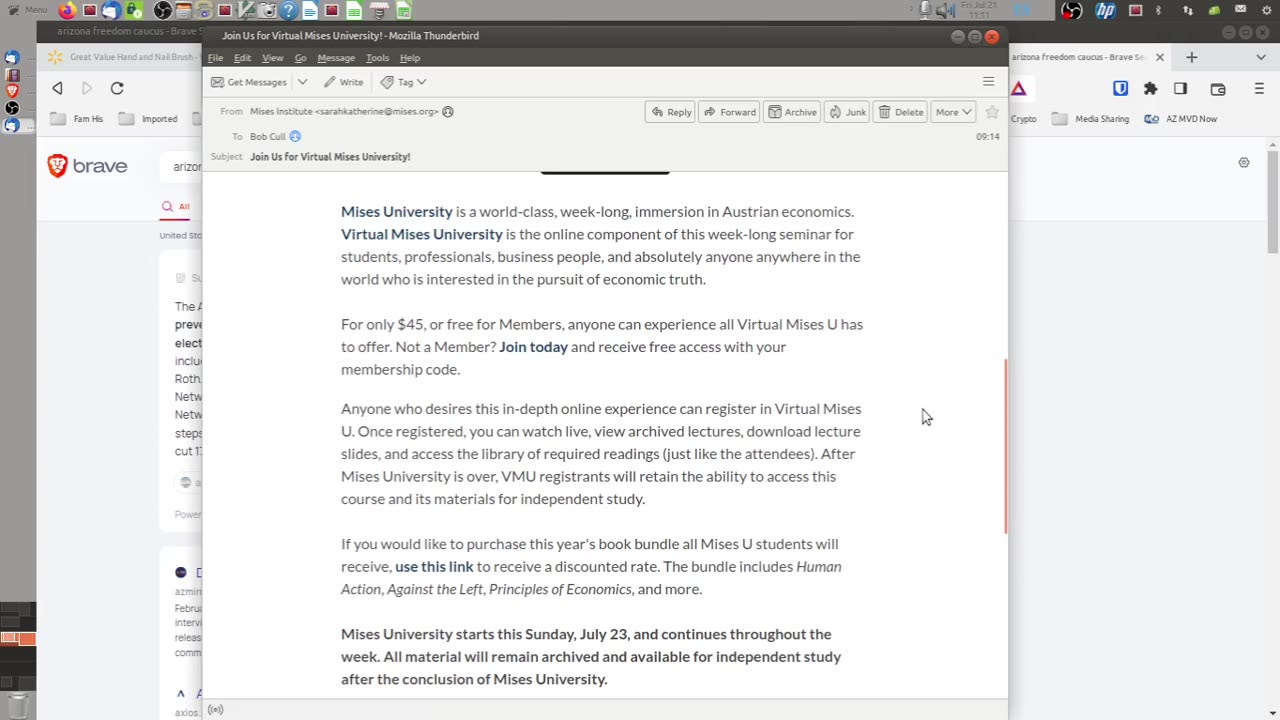The height and width of the screenshot is (720, 1280).
Task: Launch OBS Studio from top panel
Action: (163, 11)
